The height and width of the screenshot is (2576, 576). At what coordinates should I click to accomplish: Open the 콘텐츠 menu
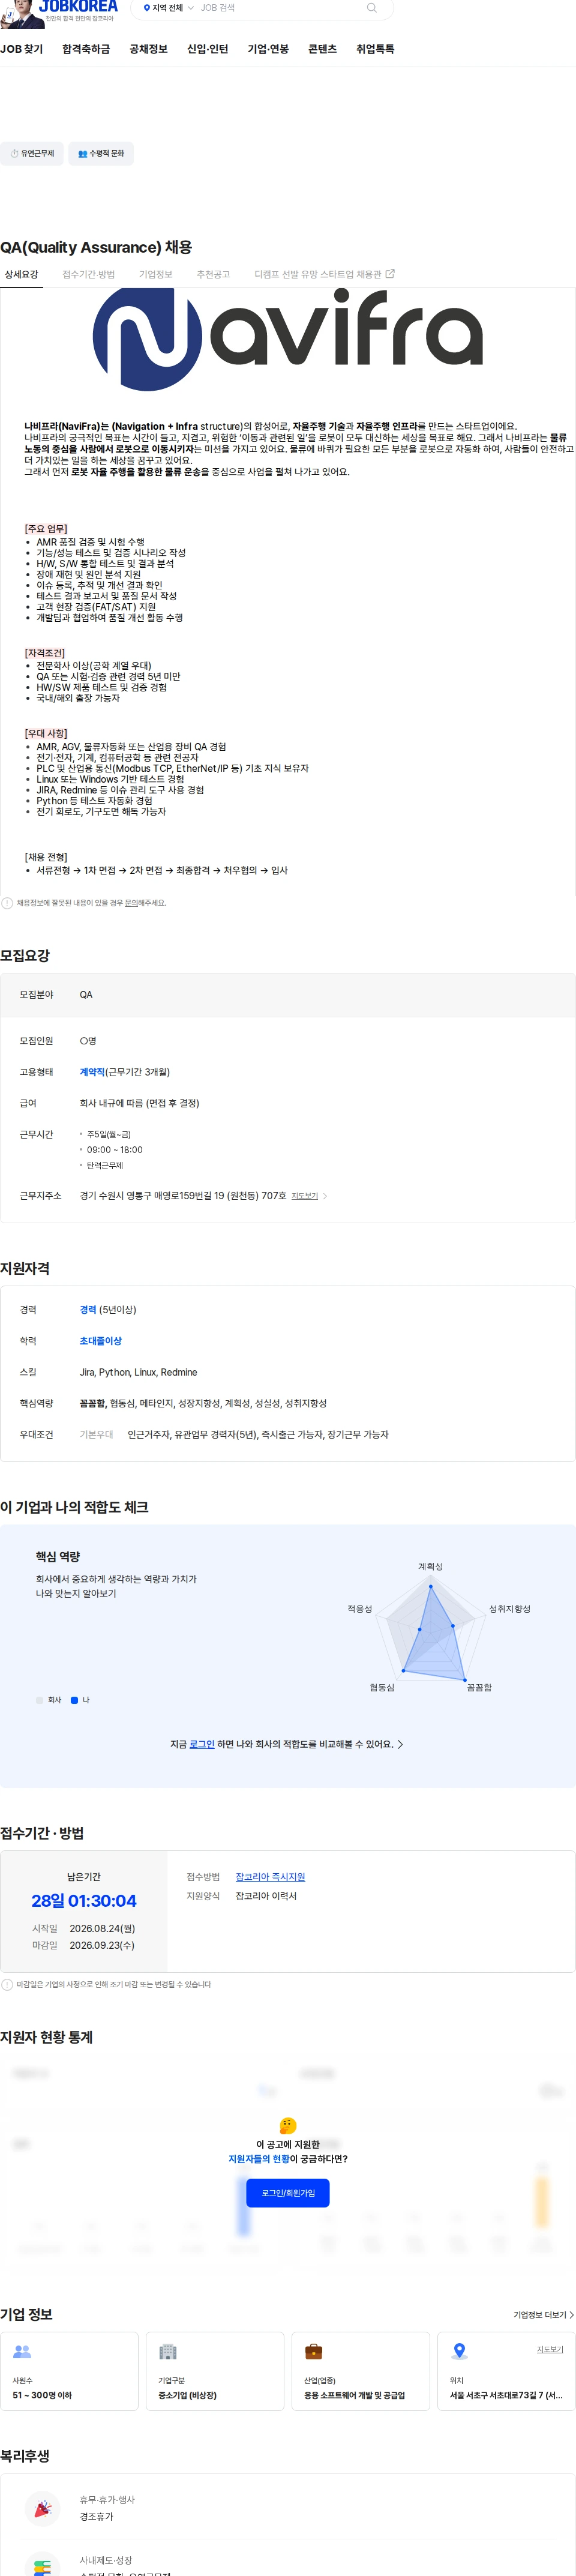pos(322,49)
